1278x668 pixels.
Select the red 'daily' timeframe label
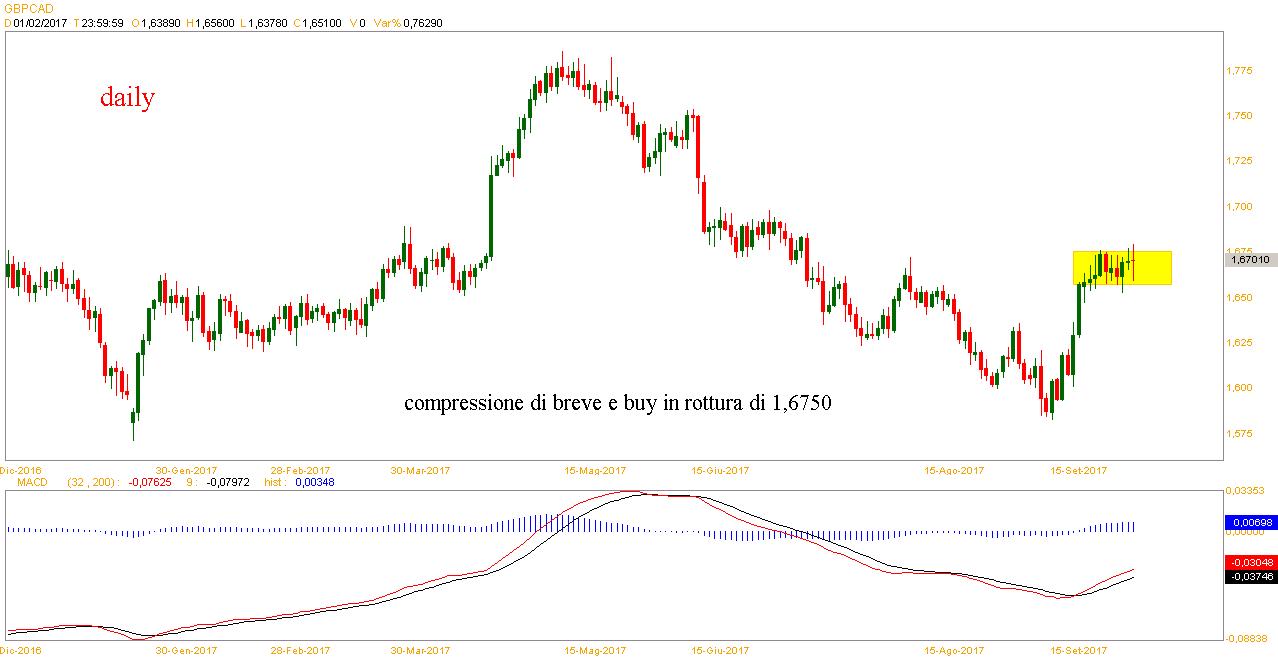click(127, 98)
